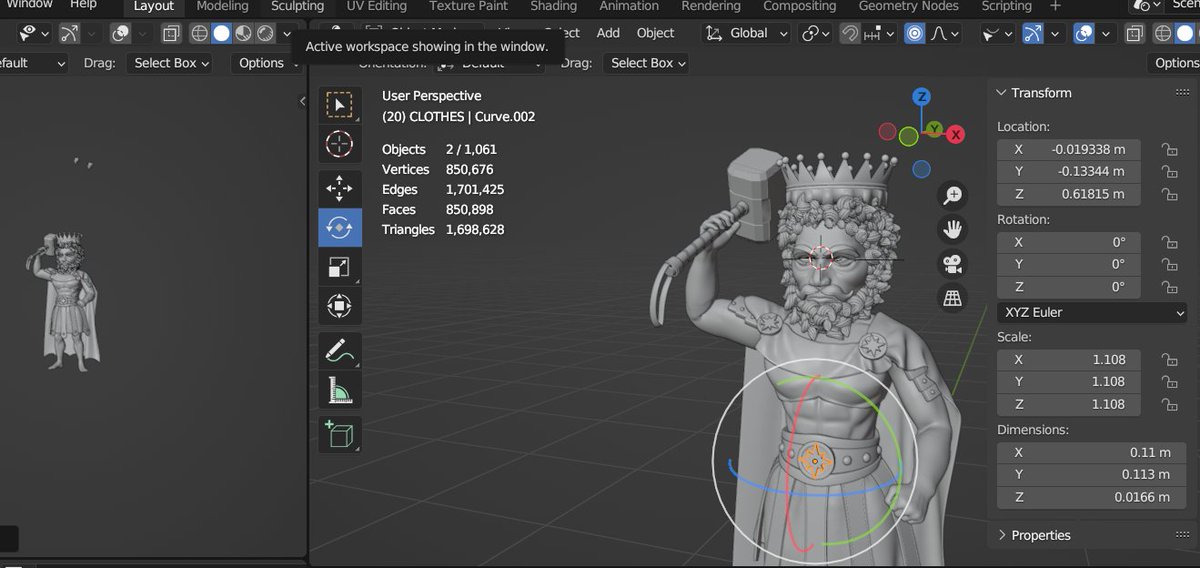
Task: Toggle gizmo display in right viewport
Action: click(x=1033, y=33)
